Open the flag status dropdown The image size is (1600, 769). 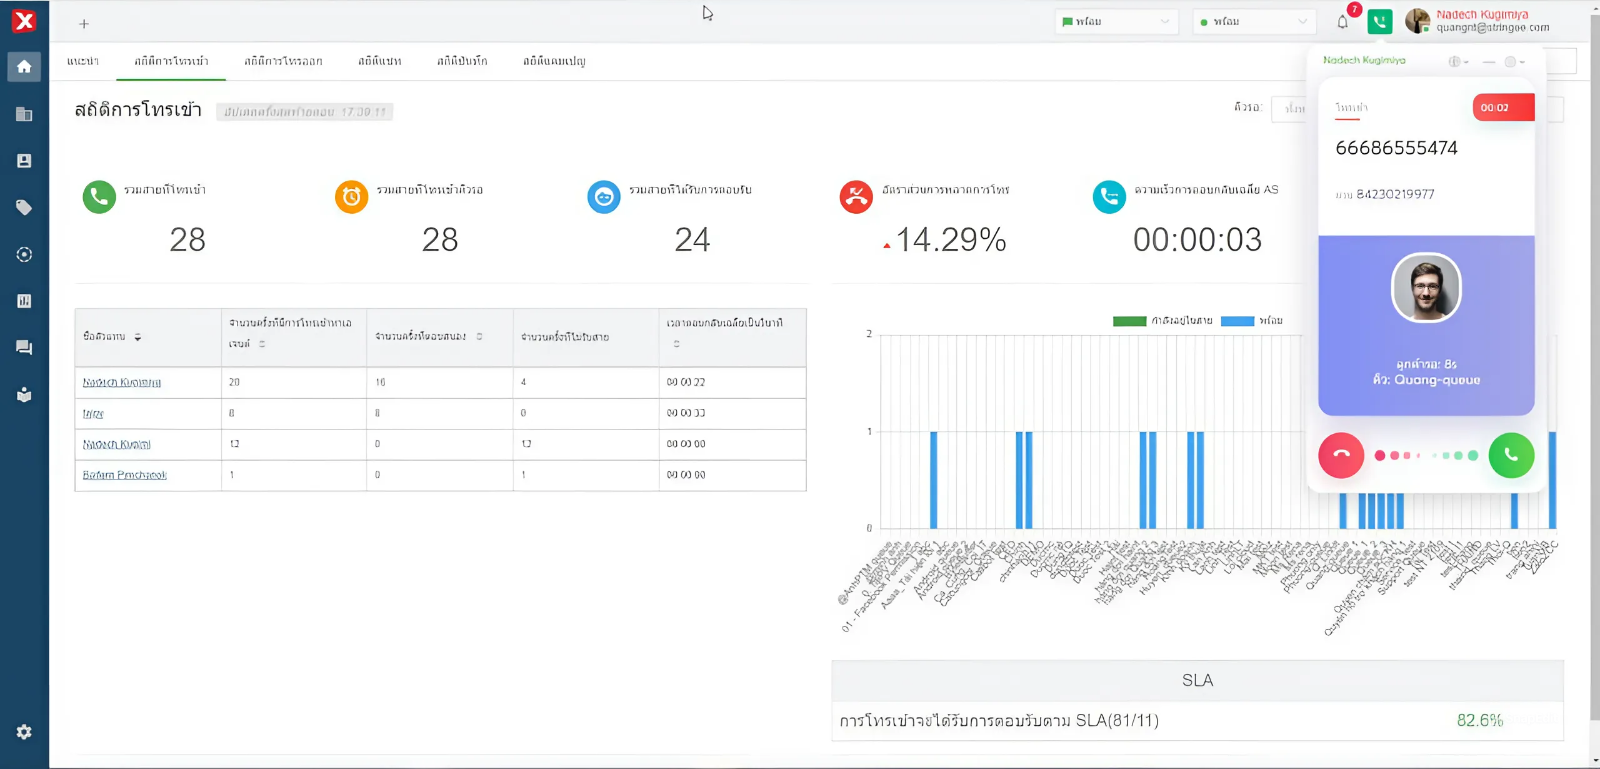(x=1116, y=22)
